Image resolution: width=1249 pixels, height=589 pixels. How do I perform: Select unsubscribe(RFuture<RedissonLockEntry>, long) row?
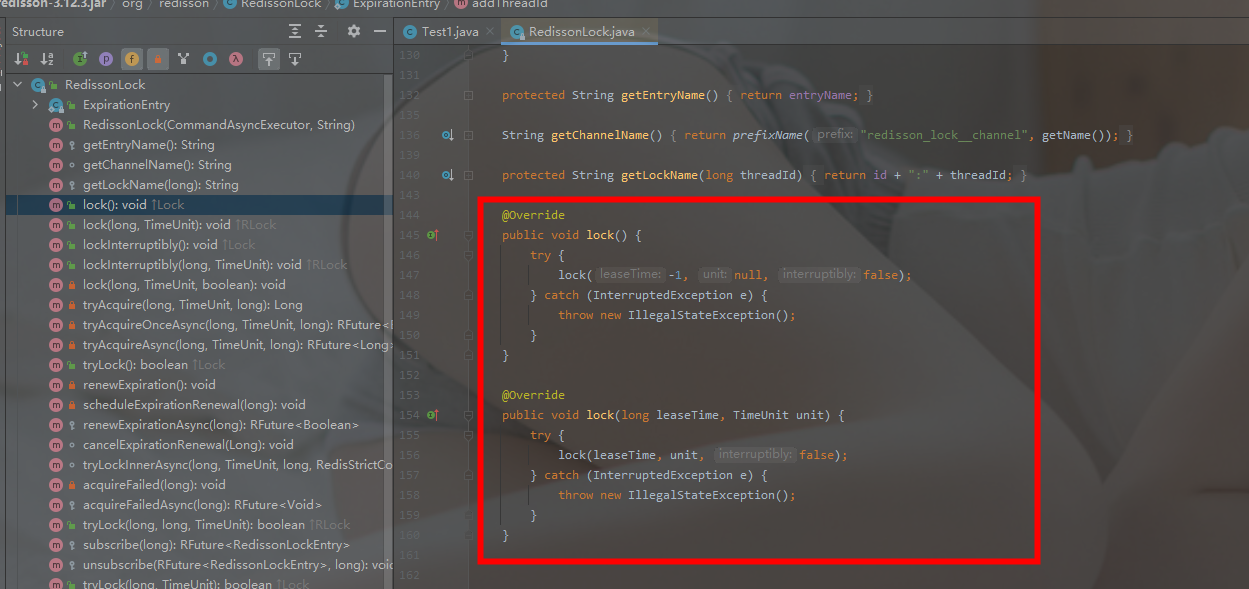click(x=199, y=565)
